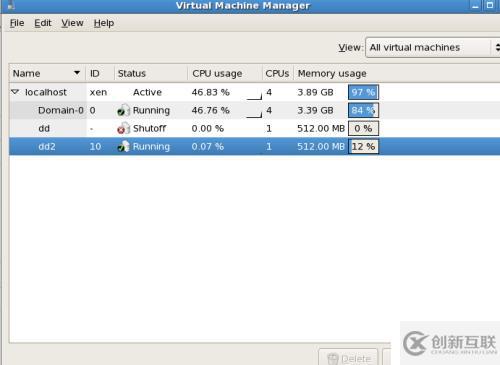This screenshot has height=365, width=500.
Task: Click the Shutoff status text
Action: 149,128
